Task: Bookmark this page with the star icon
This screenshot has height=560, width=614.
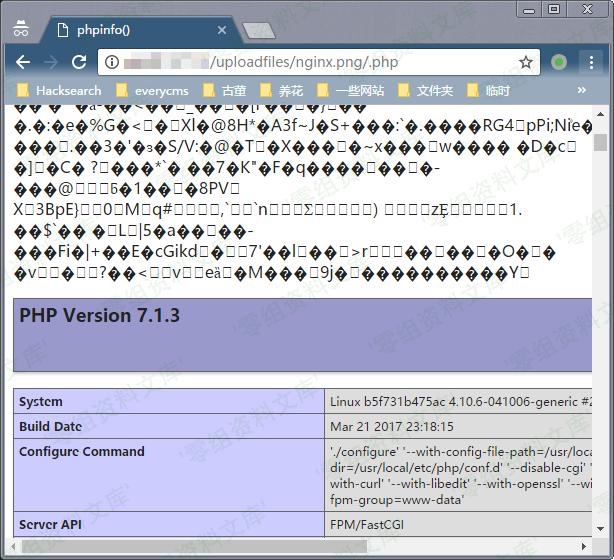Action: [525, 62]
